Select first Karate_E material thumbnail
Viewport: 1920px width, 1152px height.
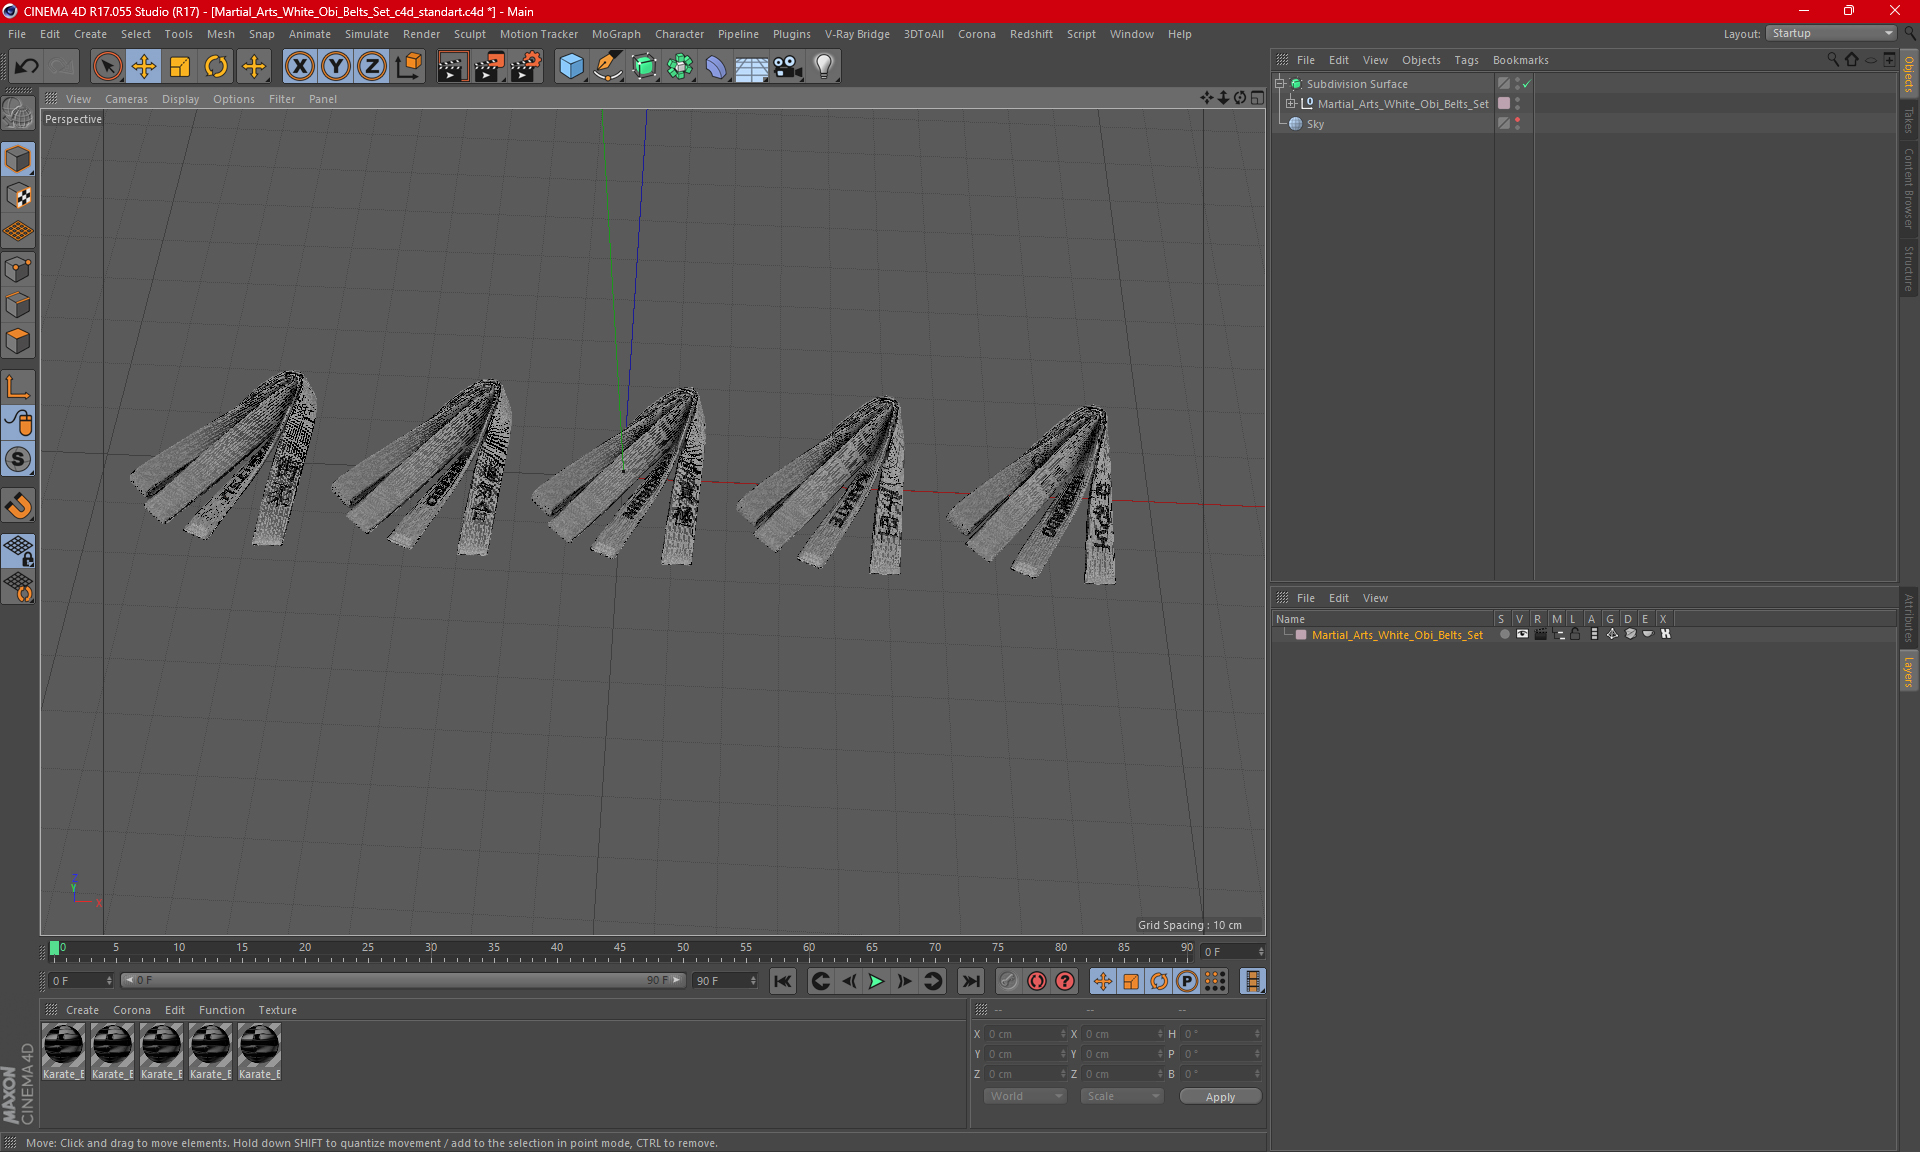pyautogui.click(x=63, y=1052)
